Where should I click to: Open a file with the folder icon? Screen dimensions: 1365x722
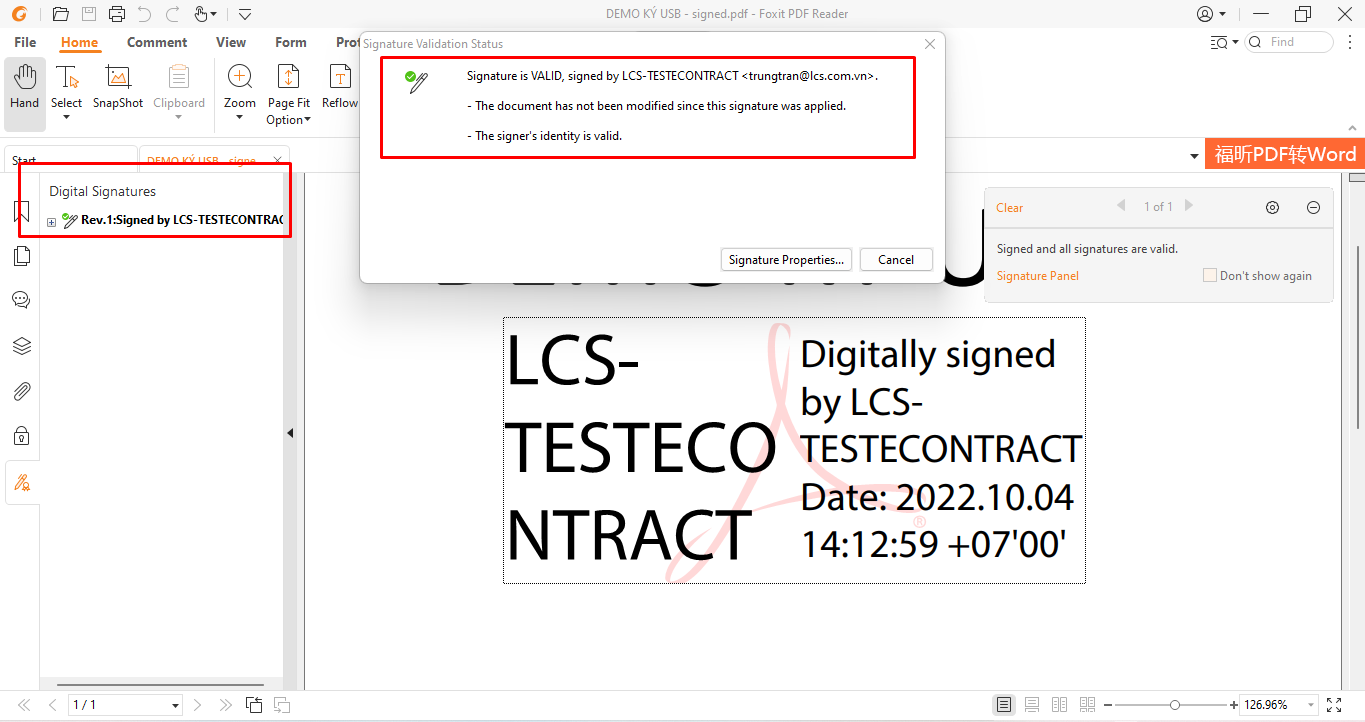click(60, 14)
